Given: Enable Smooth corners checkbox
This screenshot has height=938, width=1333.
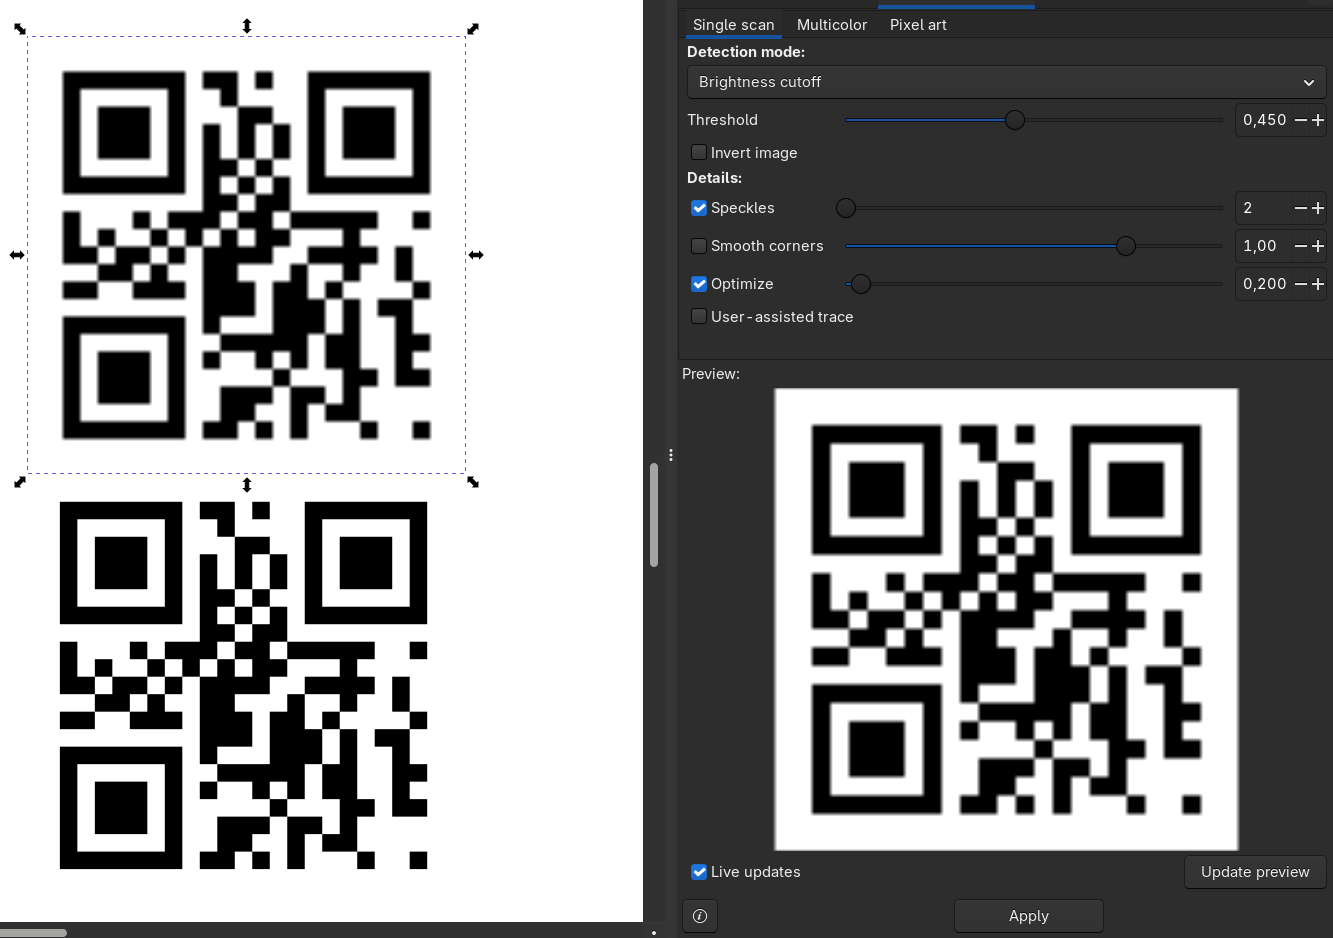Looking at the screenshot, I should click(699, 246).
